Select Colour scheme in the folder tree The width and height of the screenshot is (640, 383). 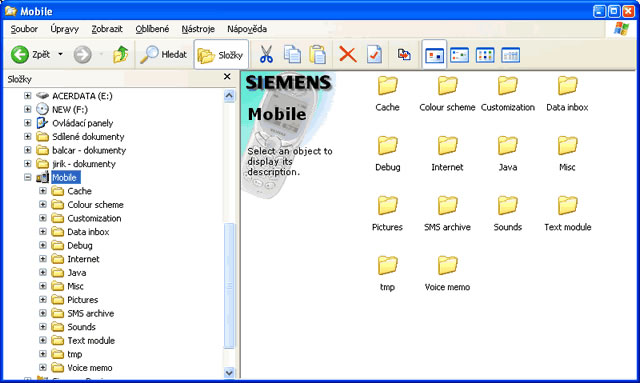point(96,205)
